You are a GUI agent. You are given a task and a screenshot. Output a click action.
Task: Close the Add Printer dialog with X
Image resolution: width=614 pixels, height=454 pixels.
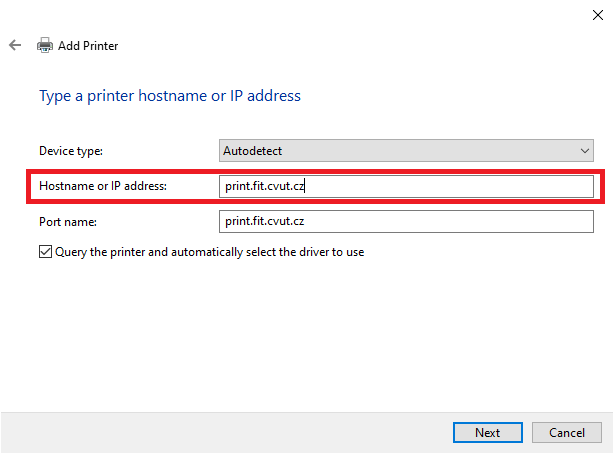point(598,15)
